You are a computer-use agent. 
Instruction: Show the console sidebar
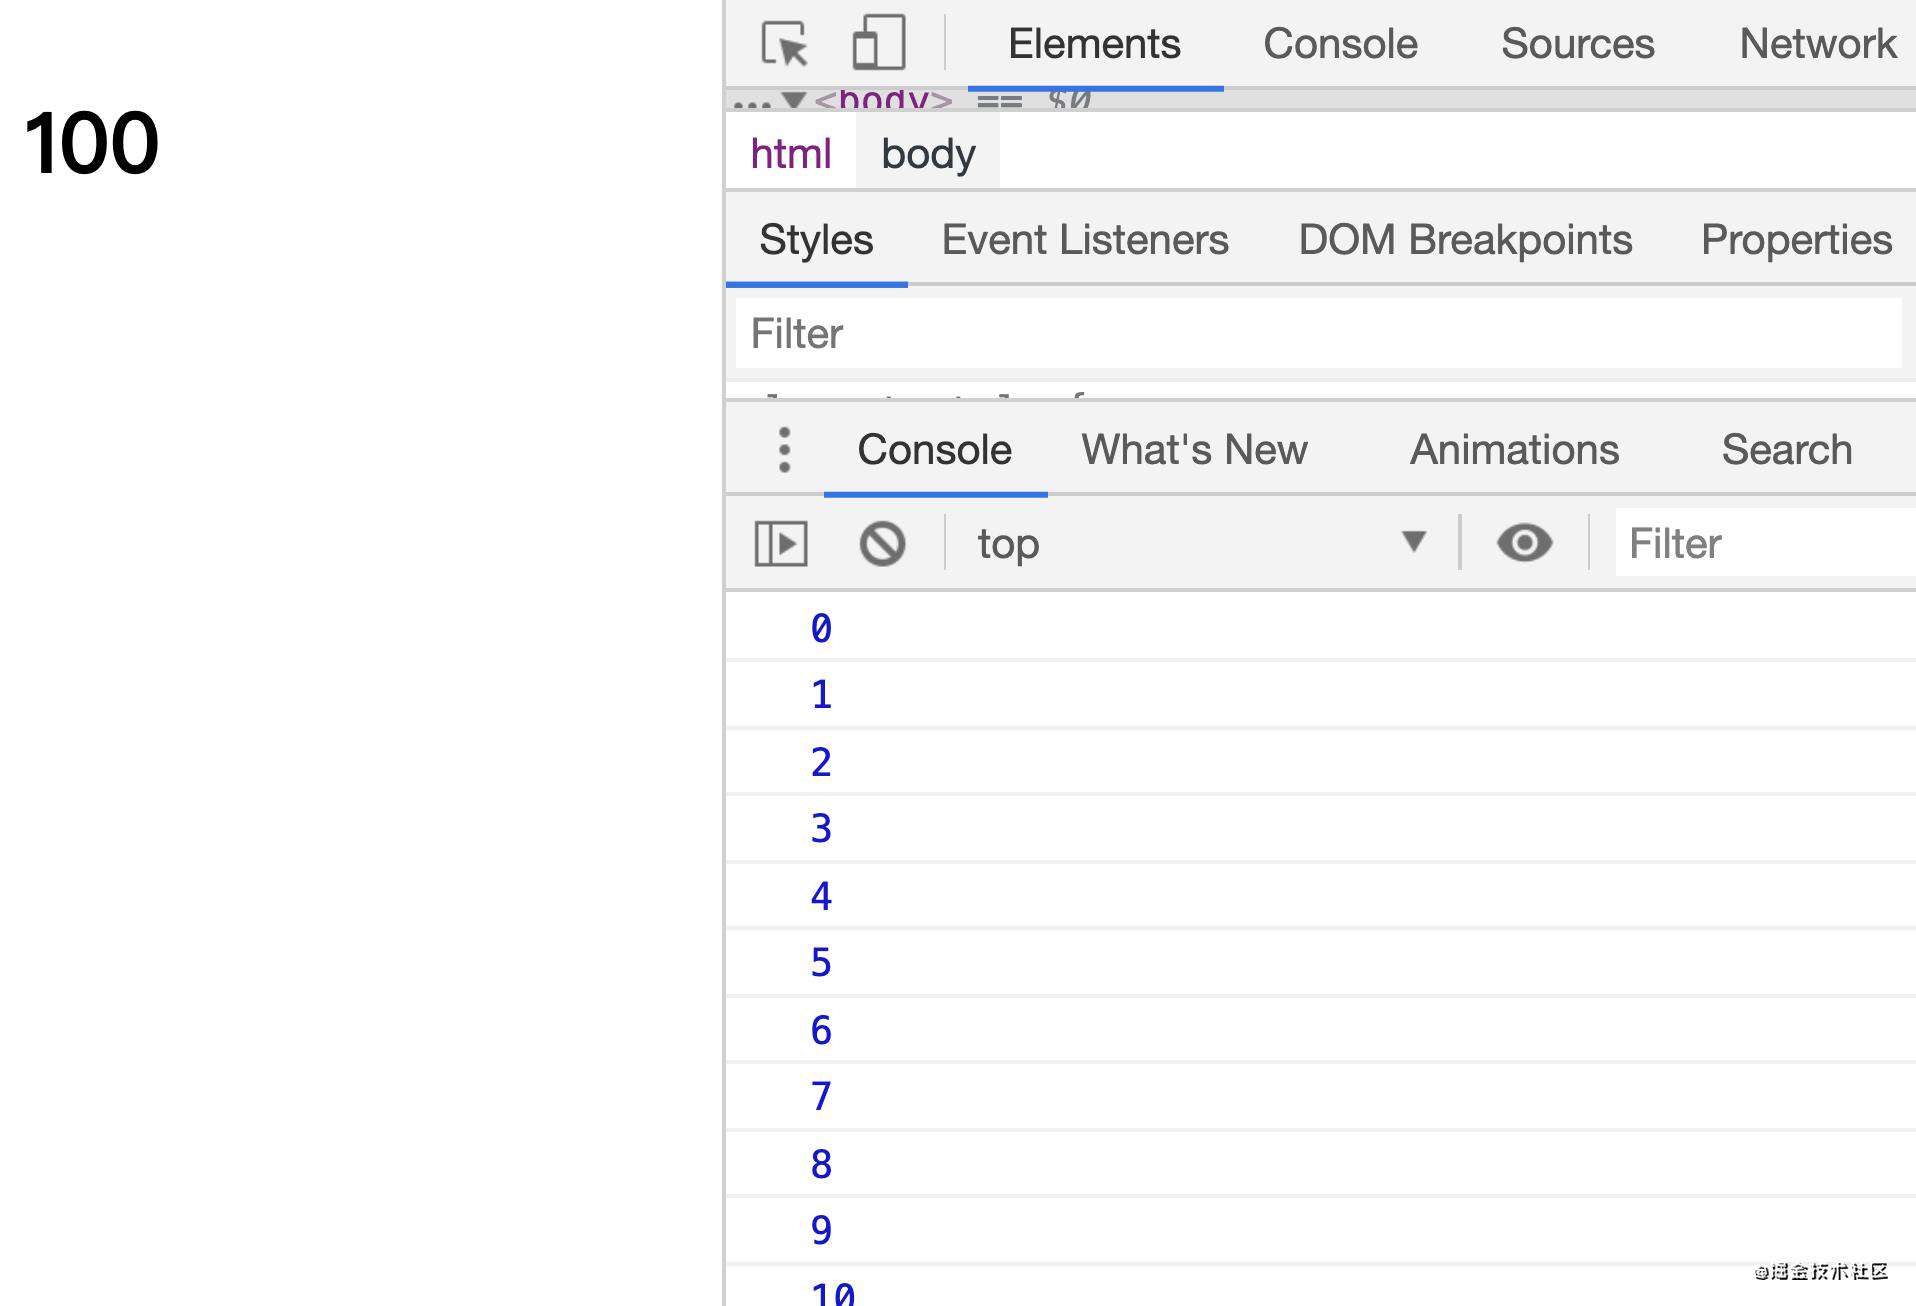781,544
